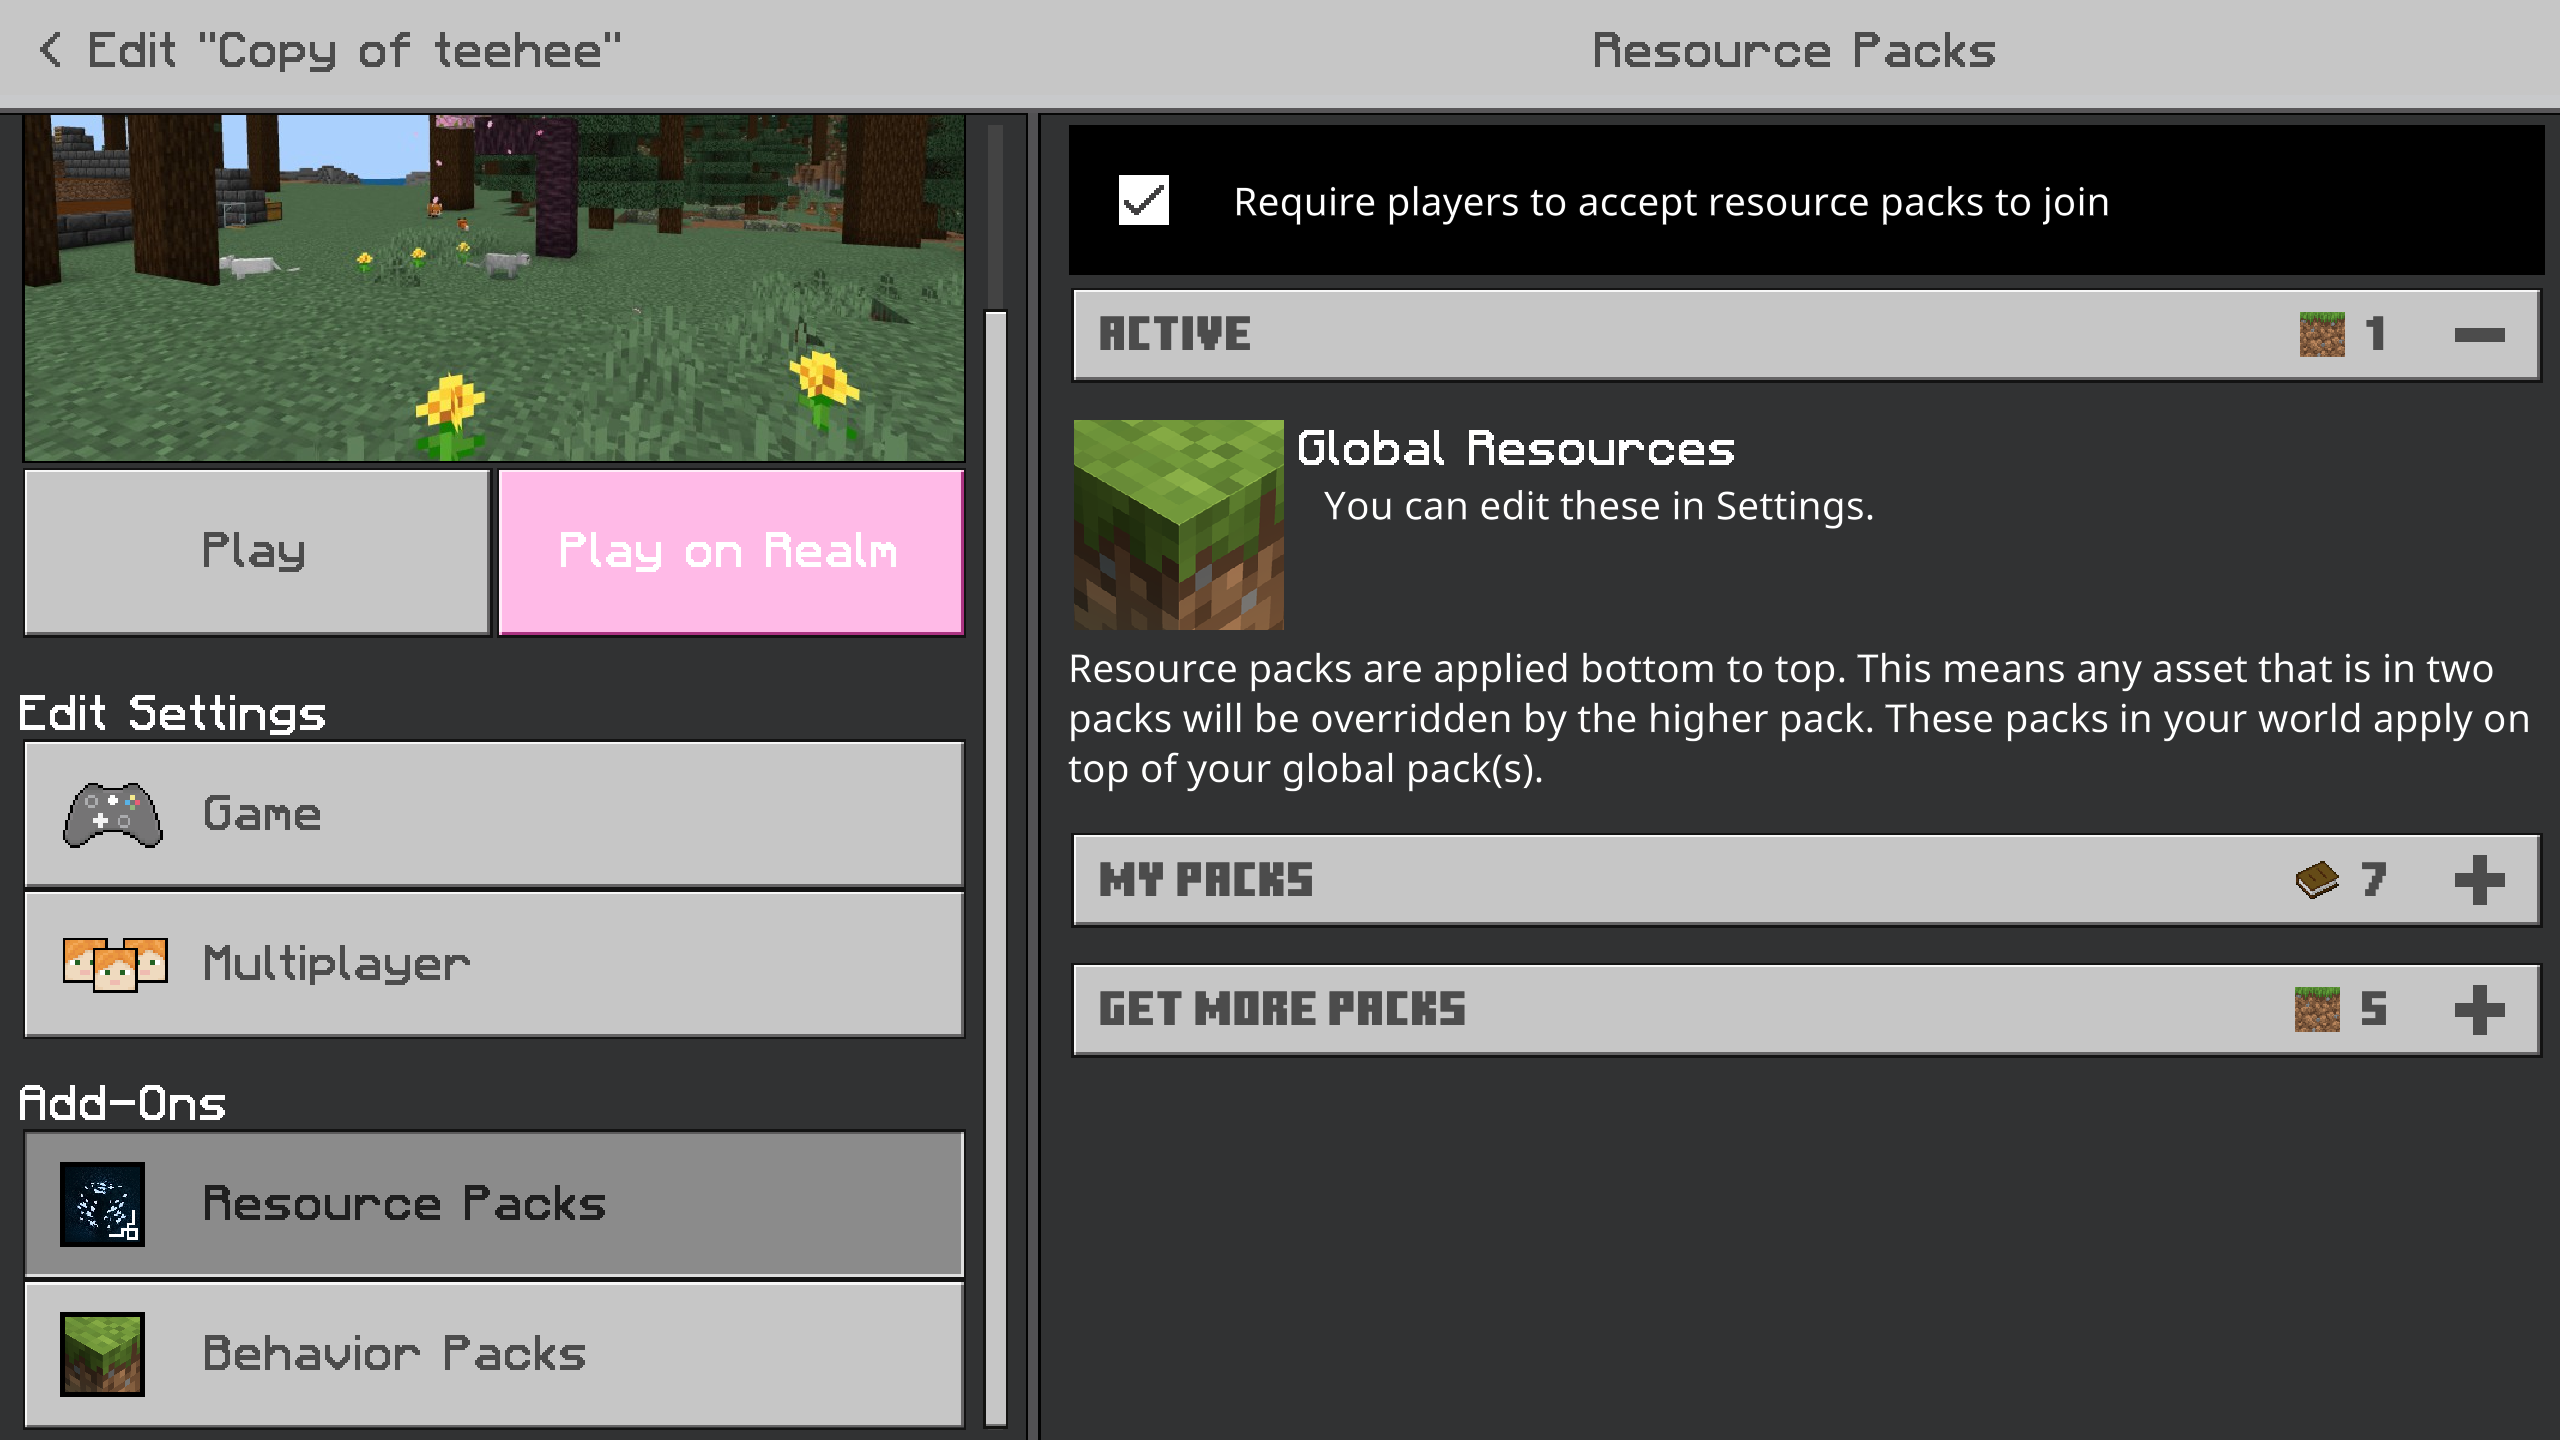Expand My Packs with the plus button
Image resolution: width=2560 pixels, height=1440 pixels.
2479,880
